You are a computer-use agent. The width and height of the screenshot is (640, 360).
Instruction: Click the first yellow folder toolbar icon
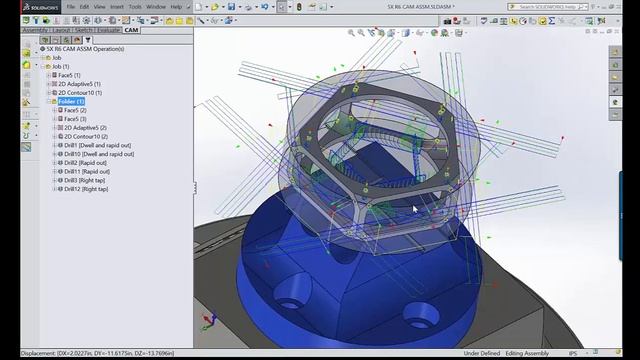click(169, 20)
